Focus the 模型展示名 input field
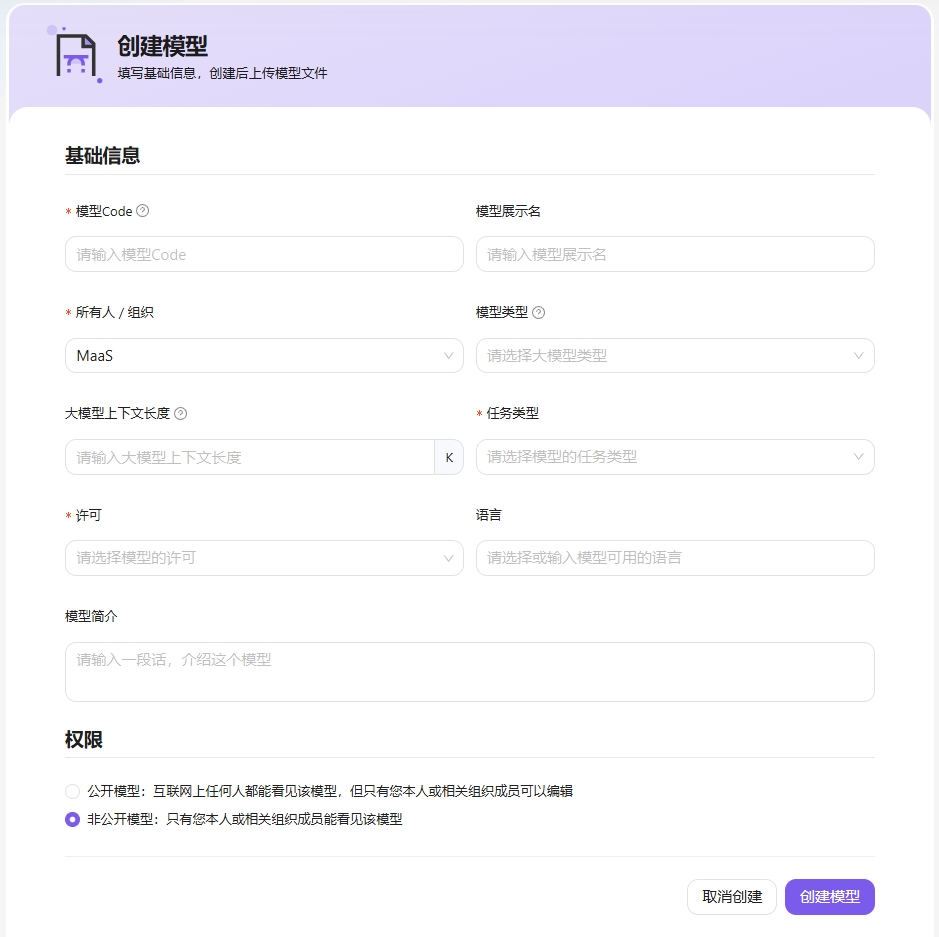This screenshot has height=937, width=939. tap(675, 254)
